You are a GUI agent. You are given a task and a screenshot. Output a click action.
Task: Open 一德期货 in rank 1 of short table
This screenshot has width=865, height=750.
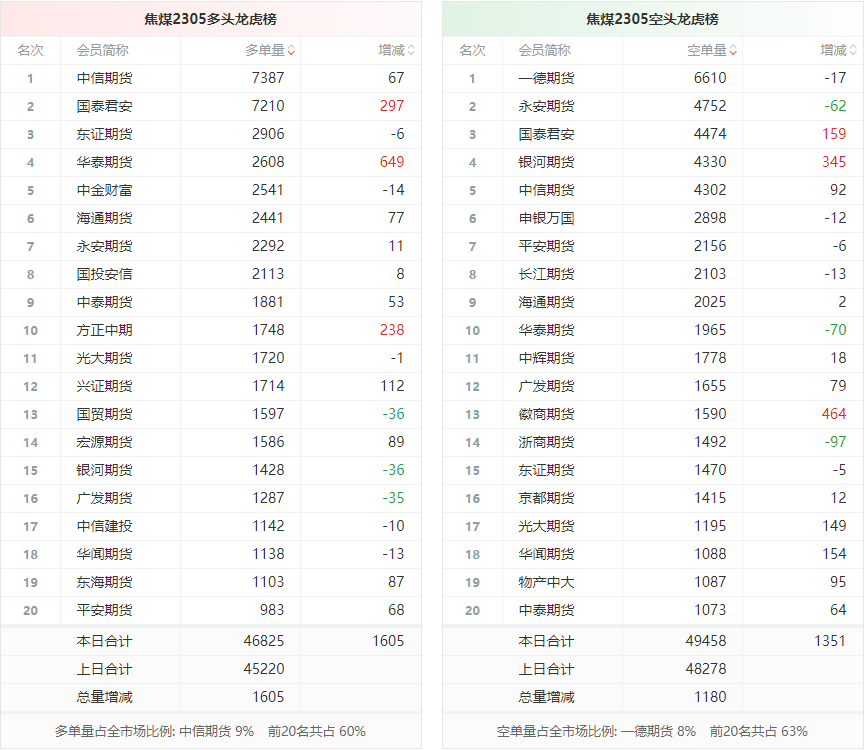tap(546, 78)
